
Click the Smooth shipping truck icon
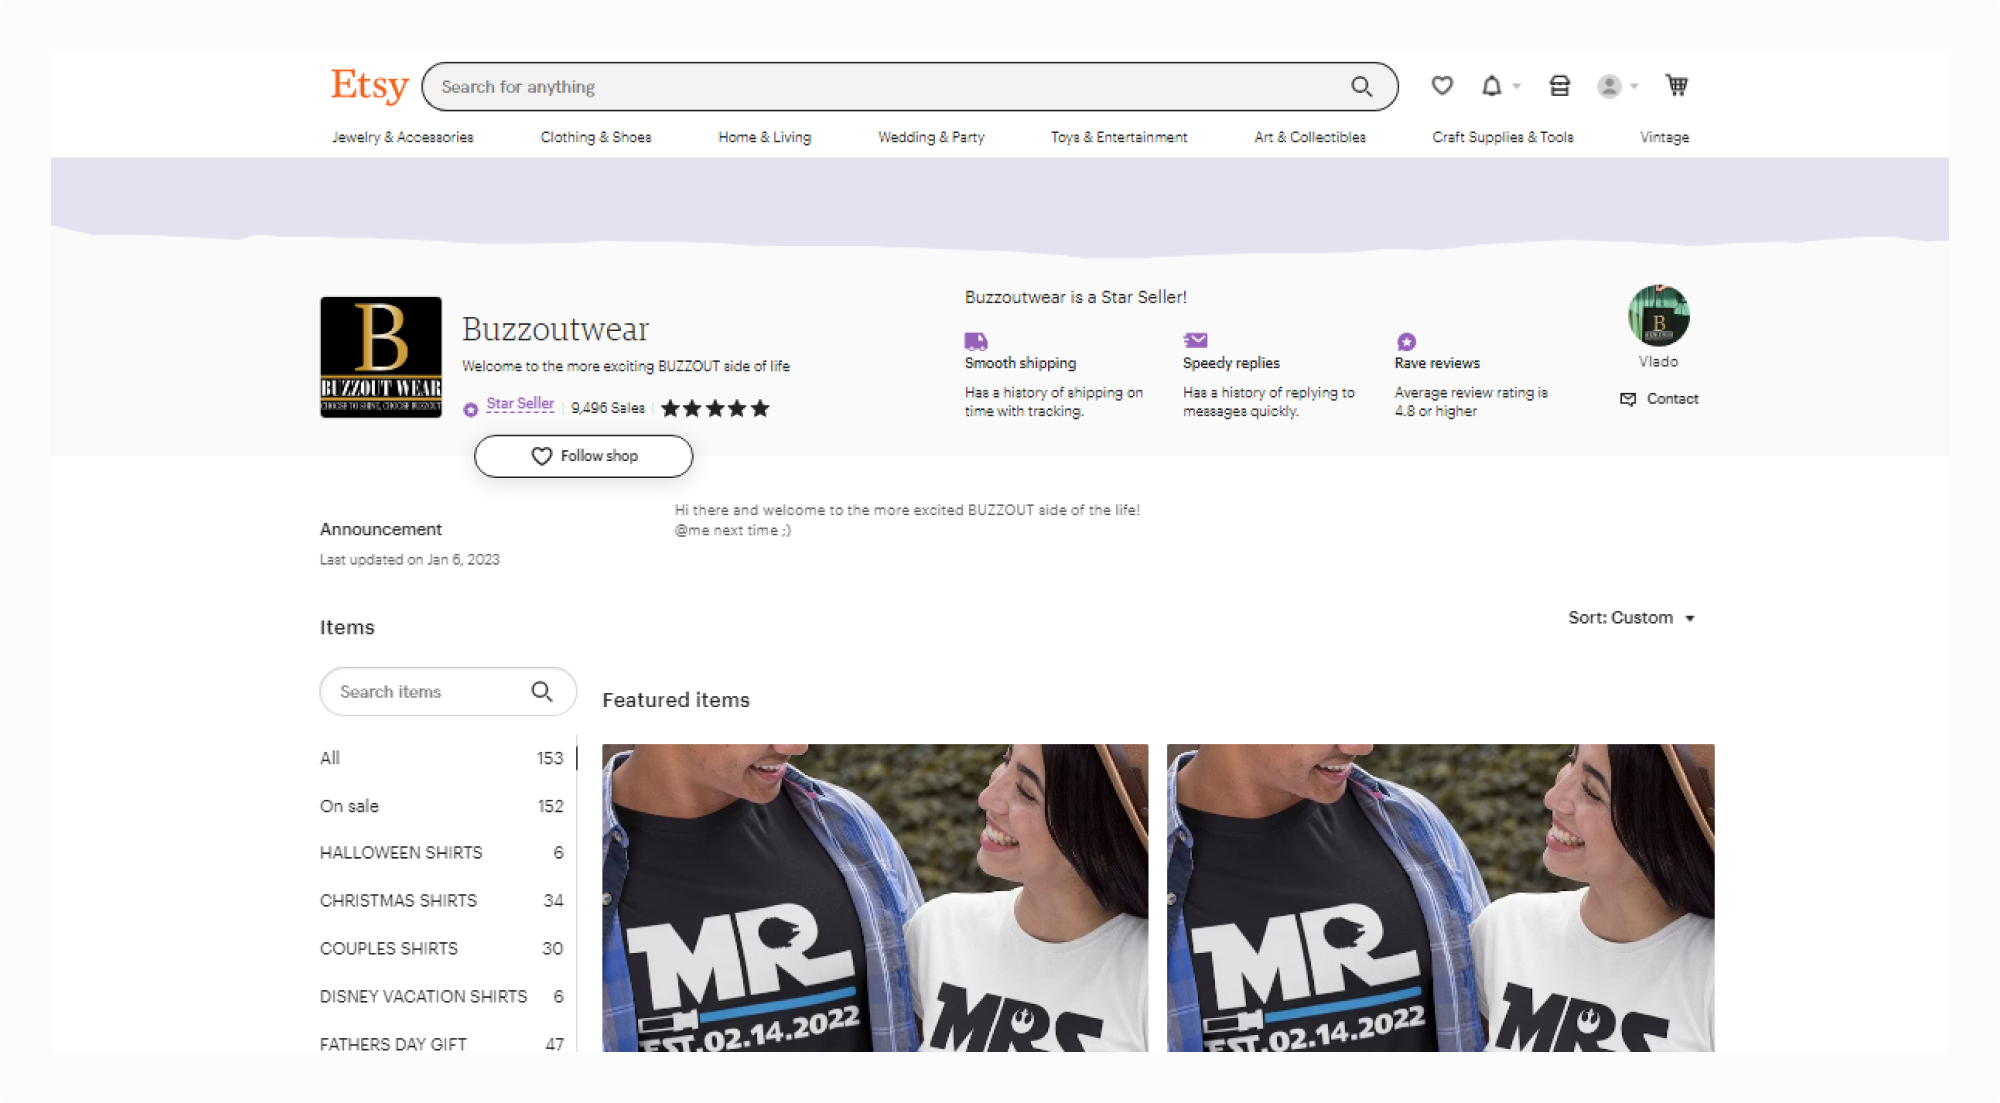976,341
